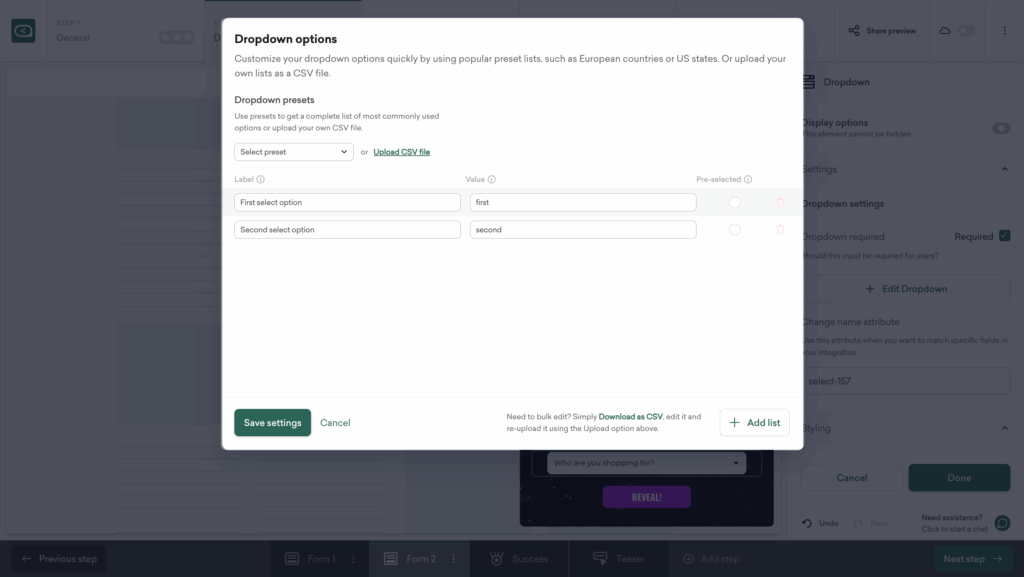Open the Form 1 three-dot options
The image size is (1024, 577).
(353, 559)
